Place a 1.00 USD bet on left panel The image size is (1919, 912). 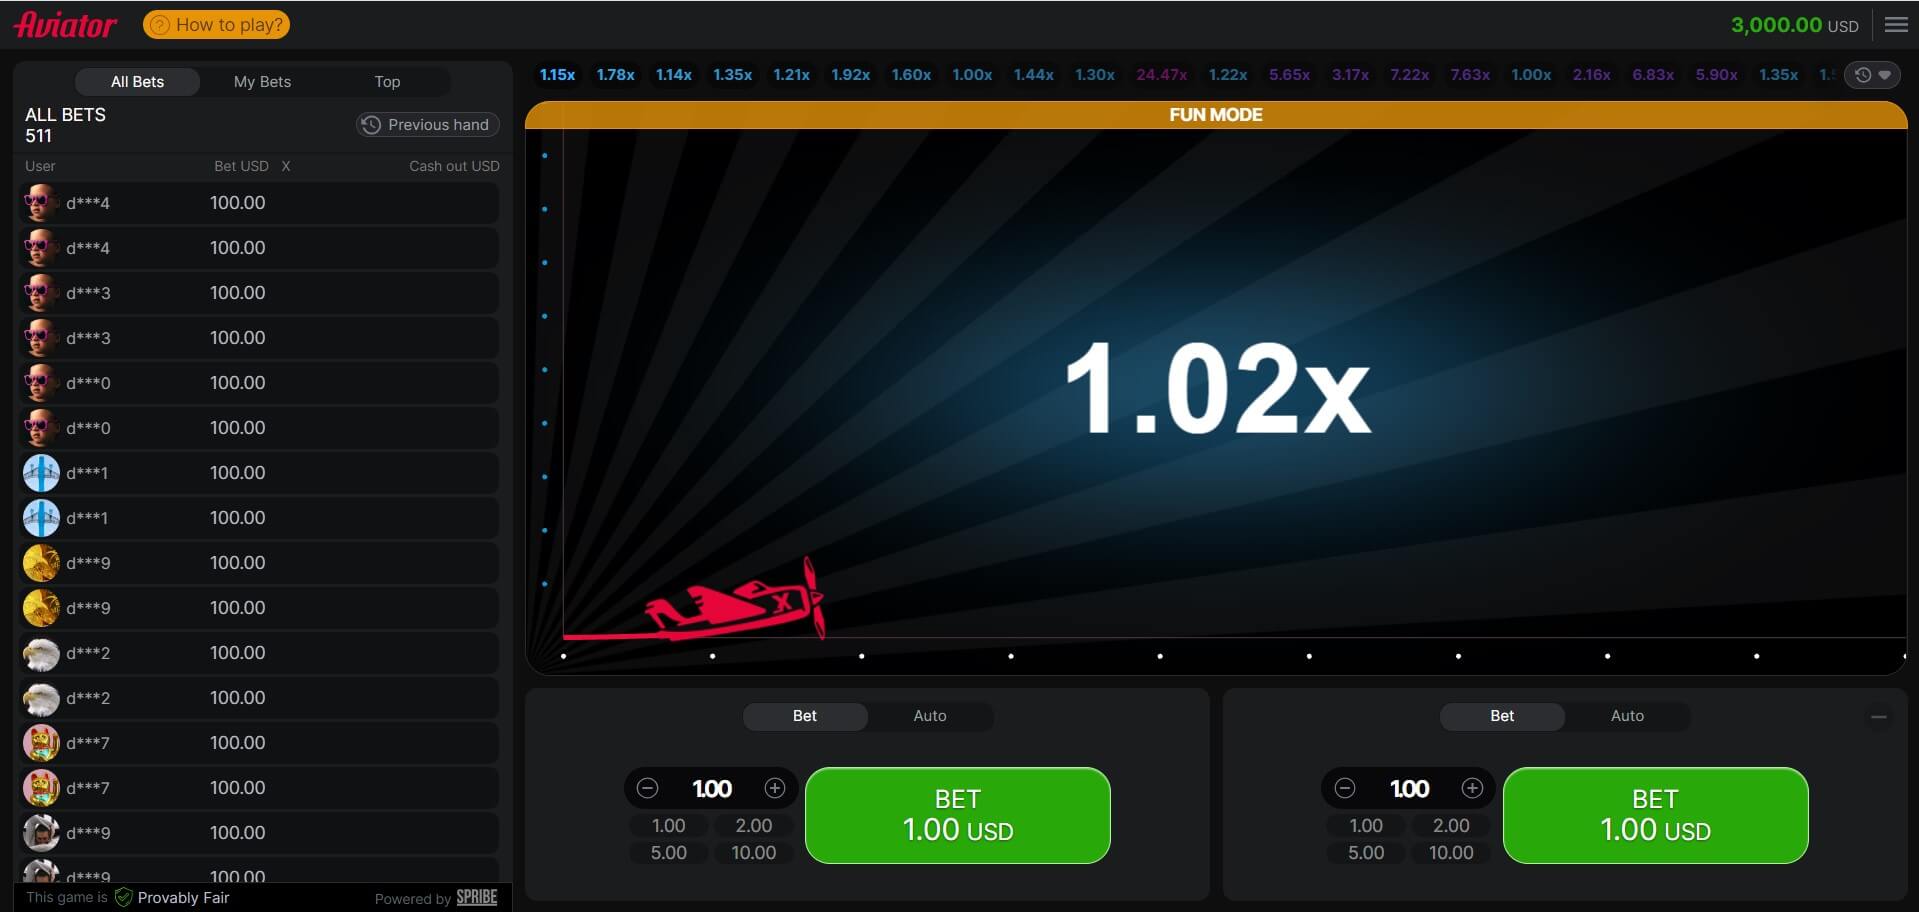point(957,814)
